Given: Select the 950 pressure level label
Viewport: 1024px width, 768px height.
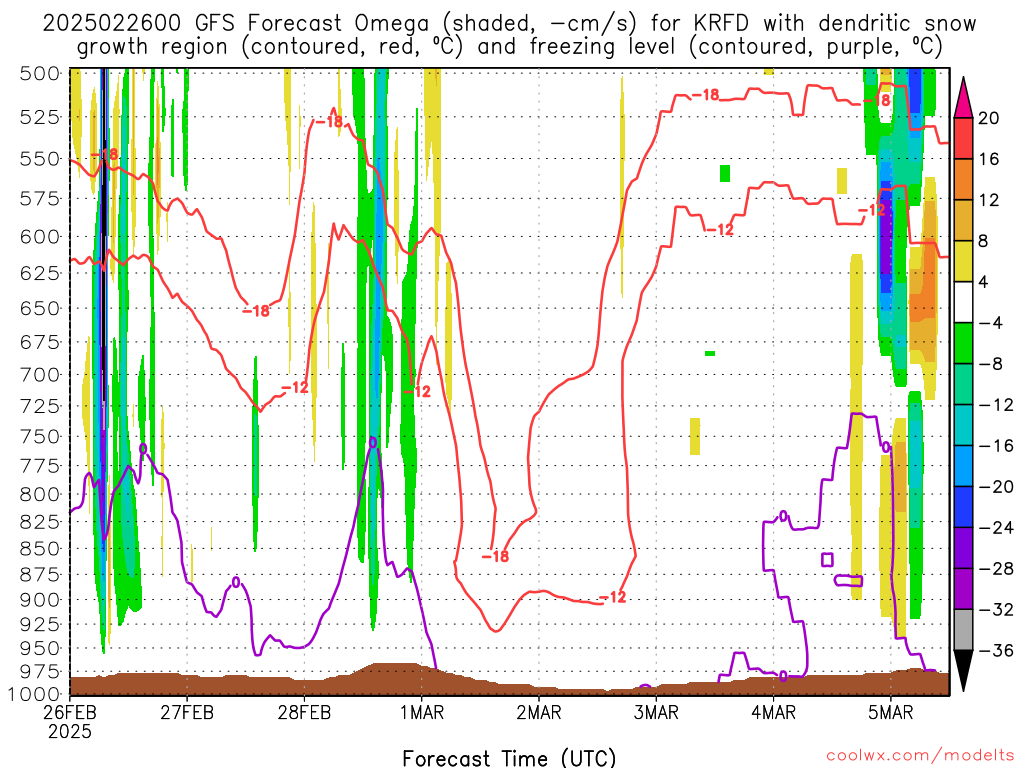Looking at the screenshot, I should pos(40,648).
